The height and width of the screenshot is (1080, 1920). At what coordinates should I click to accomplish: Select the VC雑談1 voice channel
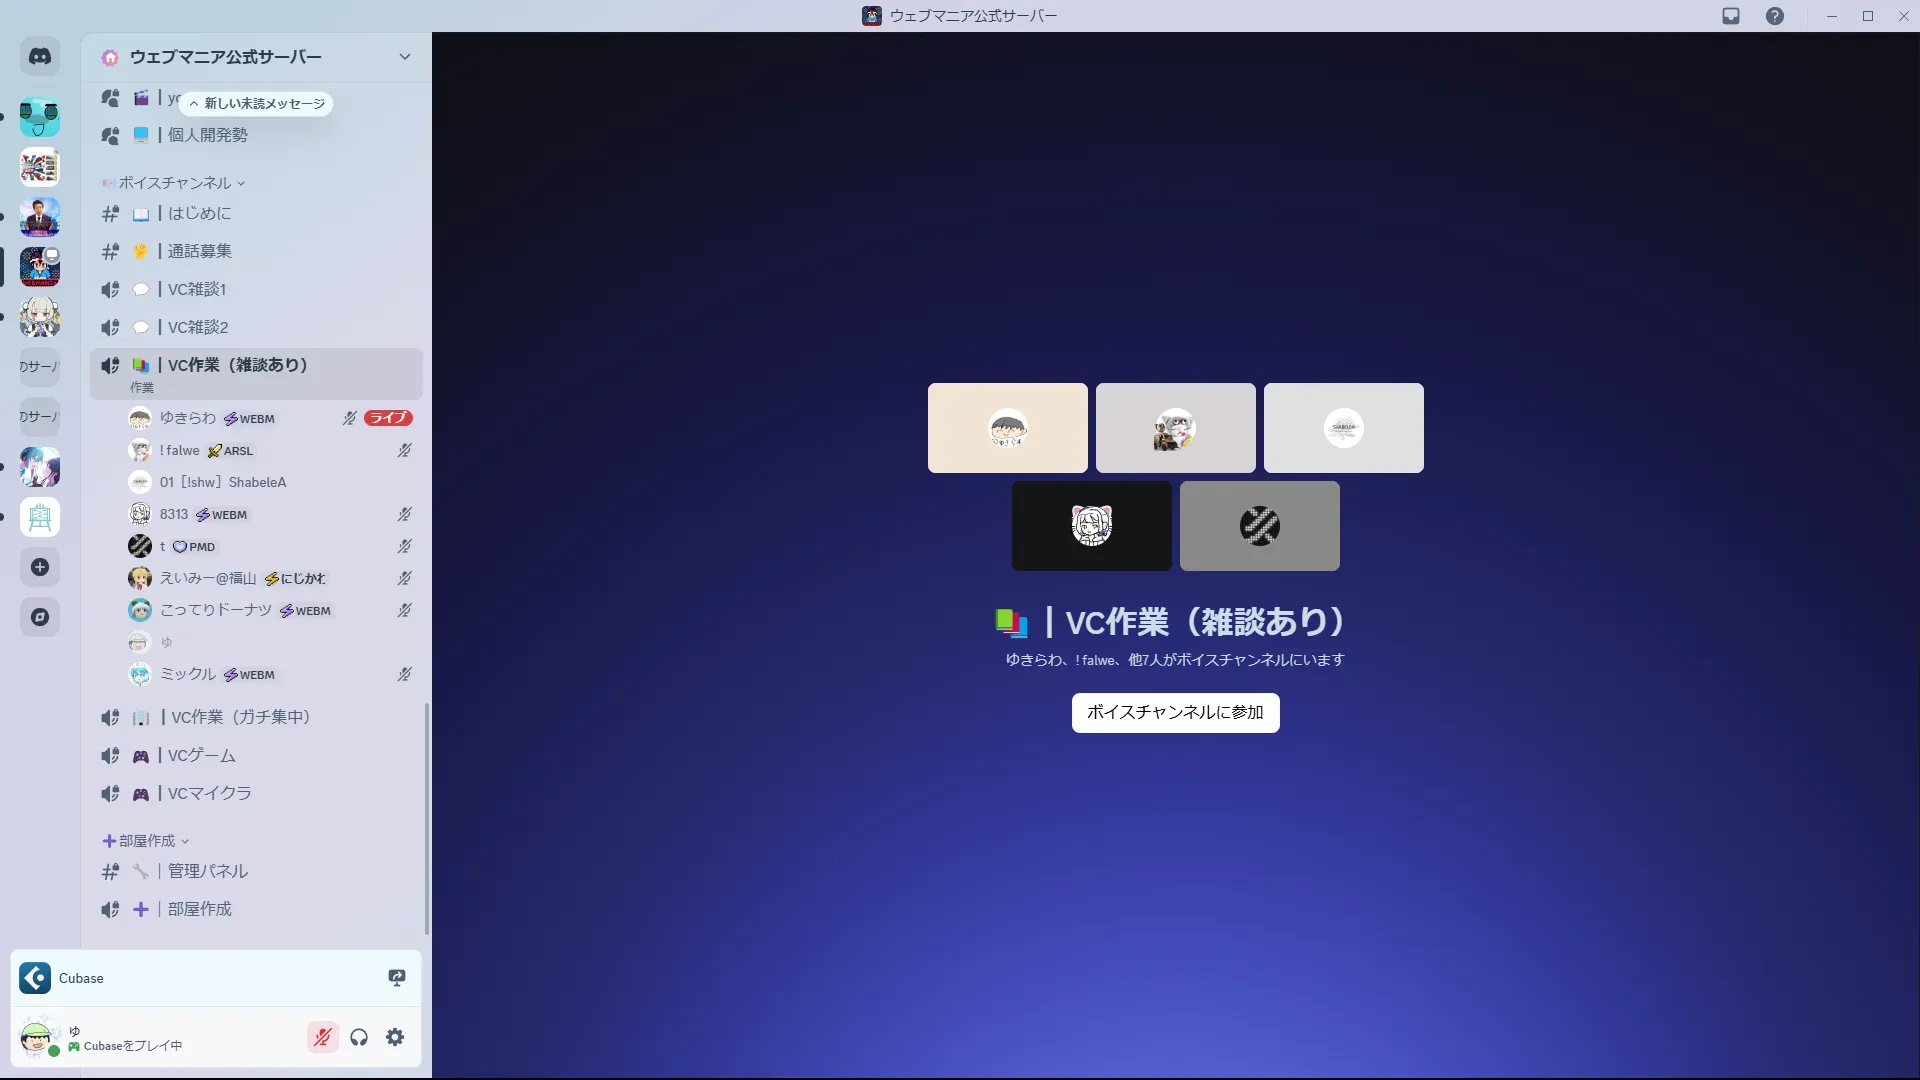(197, 290)
